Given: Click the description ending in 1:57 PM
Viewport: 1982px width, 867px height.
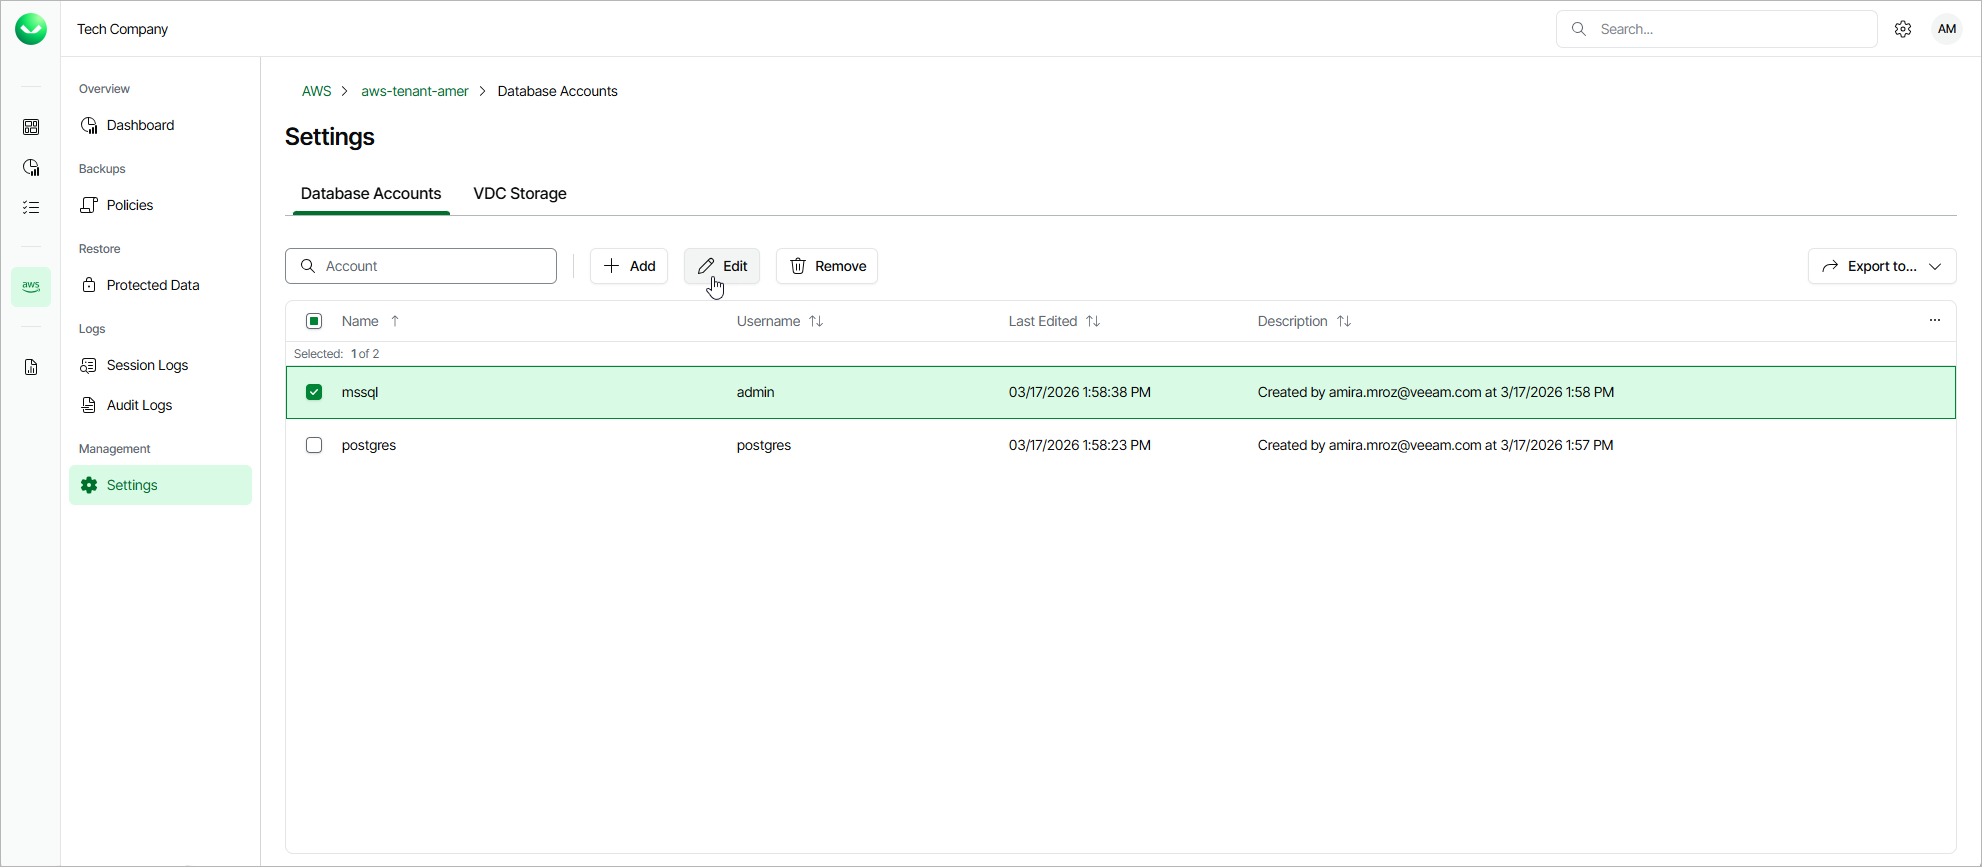Looking at the screenshot, I should (1436, 445).
